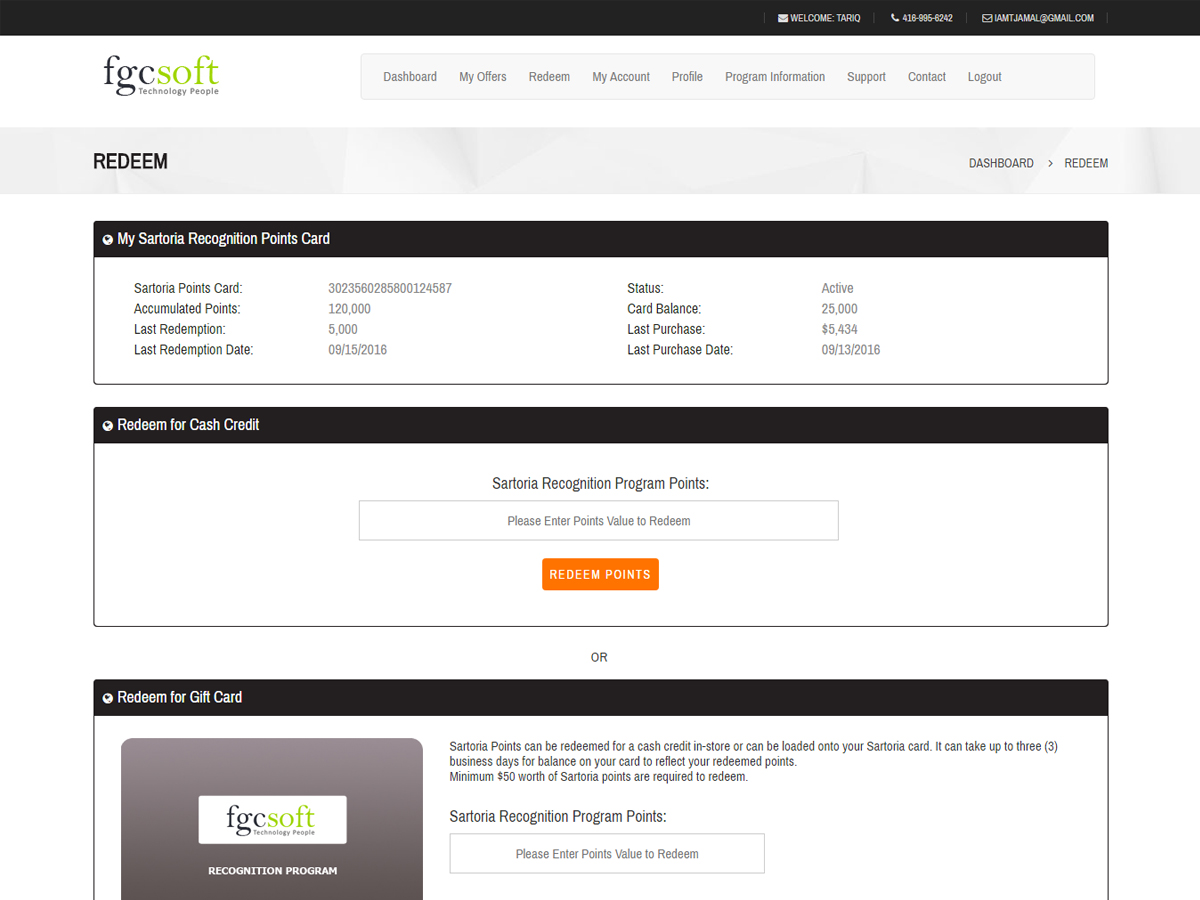Click the fgcsoft Recognition Program gift card image
The image size is (1200, 900).
[272, 819]
